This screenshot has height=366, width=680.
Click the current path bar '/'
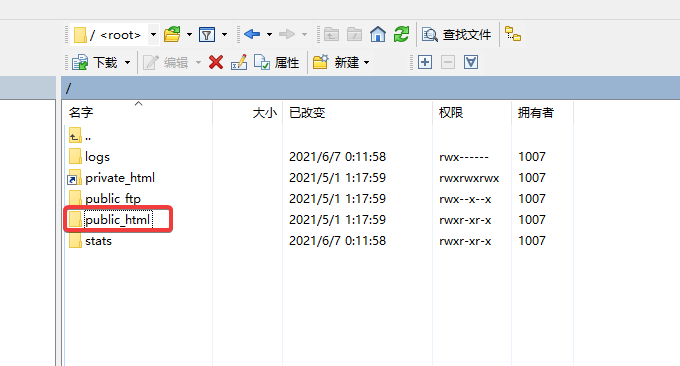tap(370, 88)
